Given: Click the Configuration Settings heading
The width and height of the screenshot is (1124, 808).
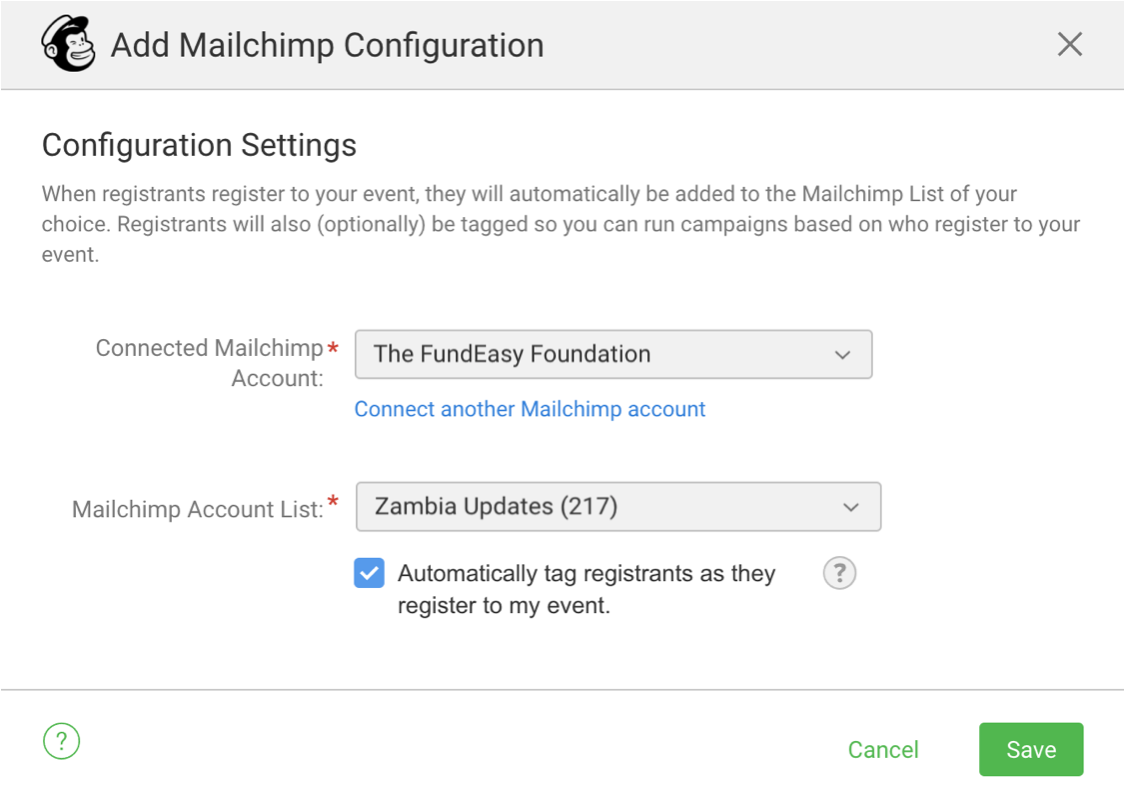Looking at the screenshot, I should [199, 145].
